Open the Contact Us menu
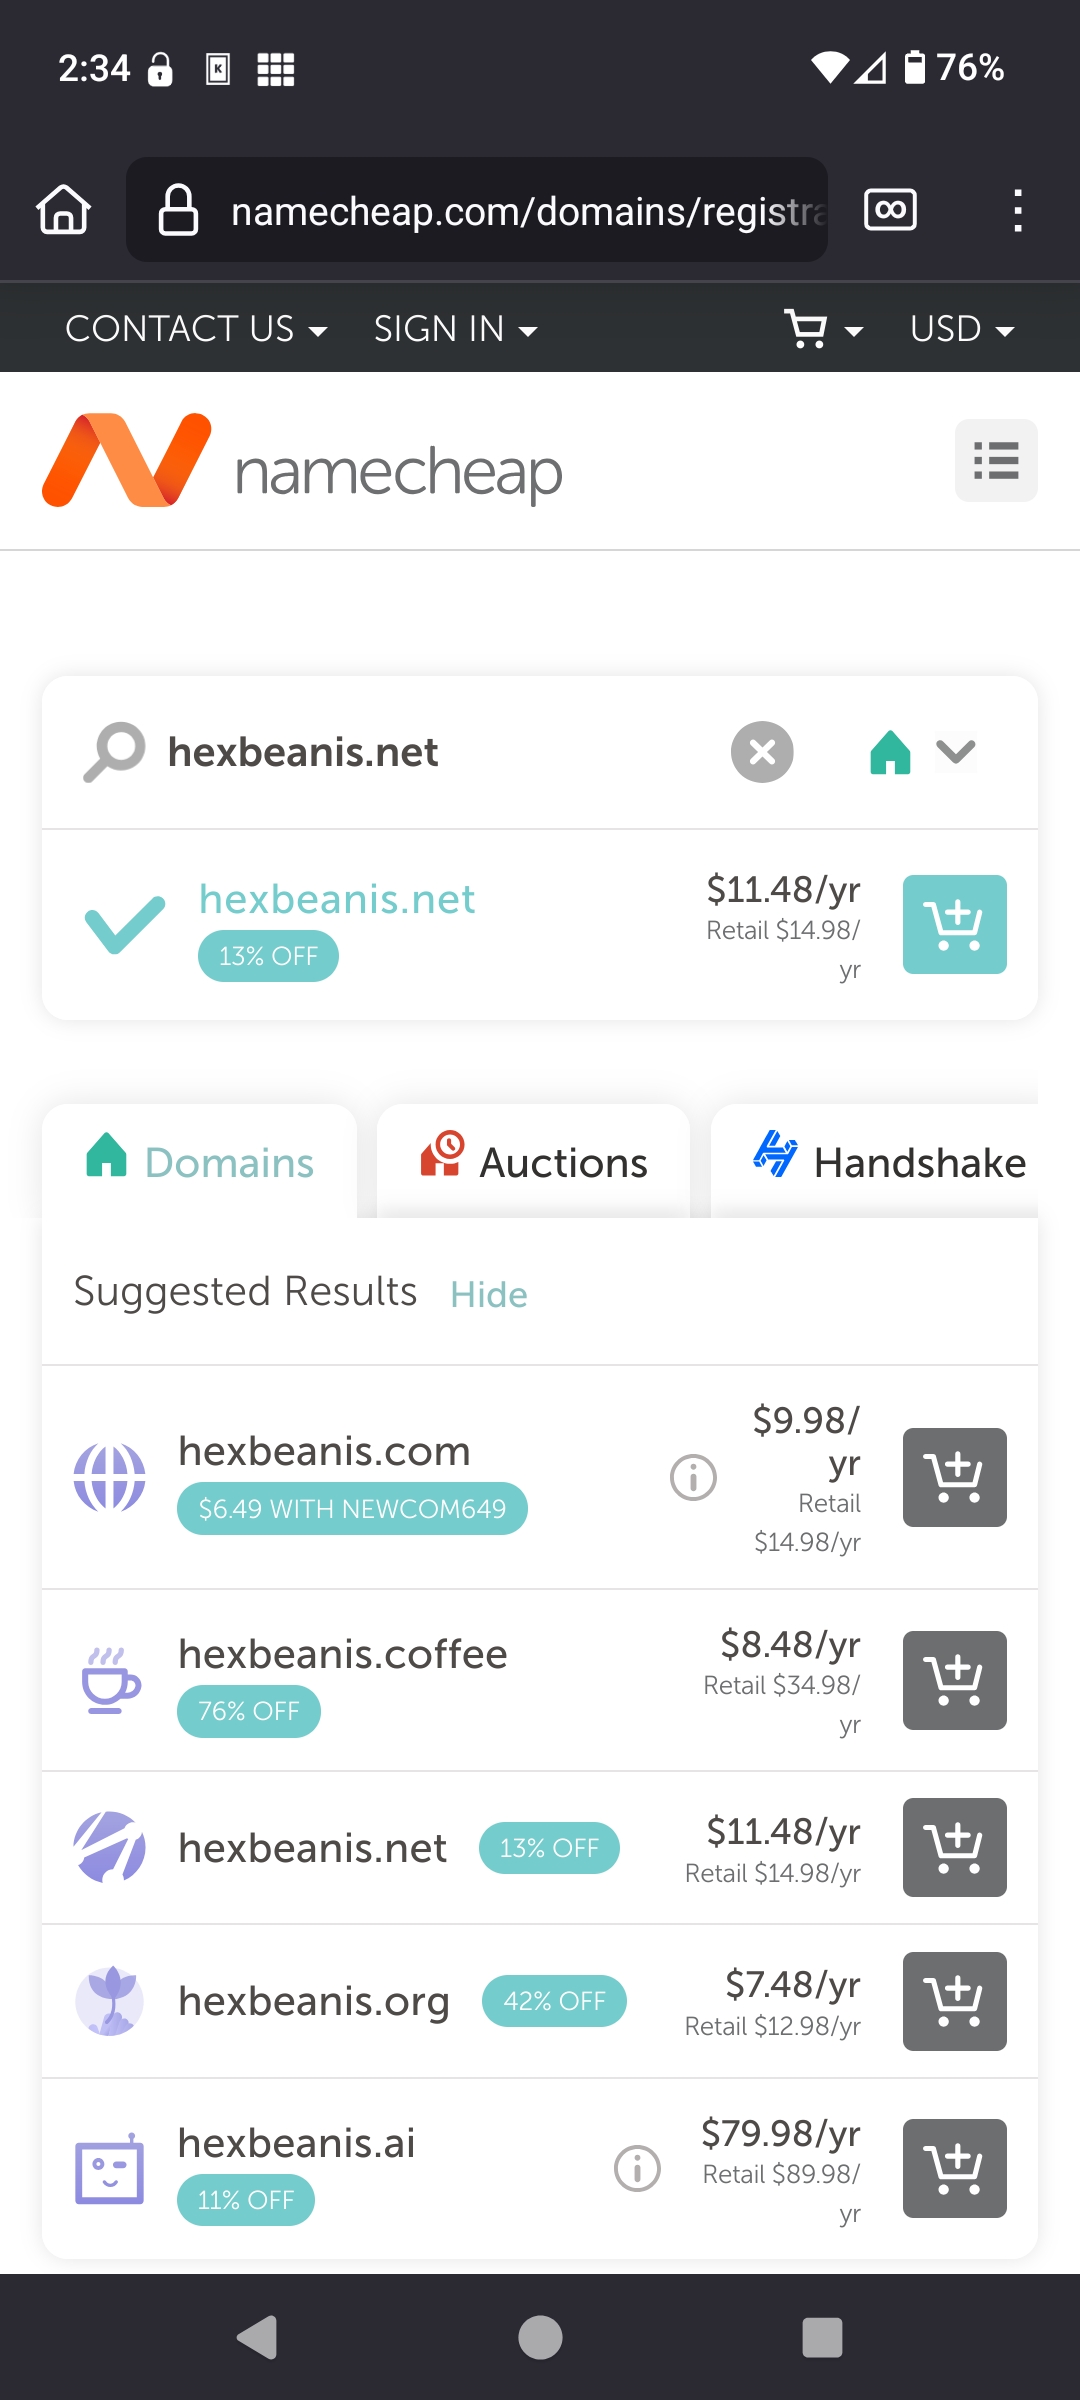 pos(196,329)
